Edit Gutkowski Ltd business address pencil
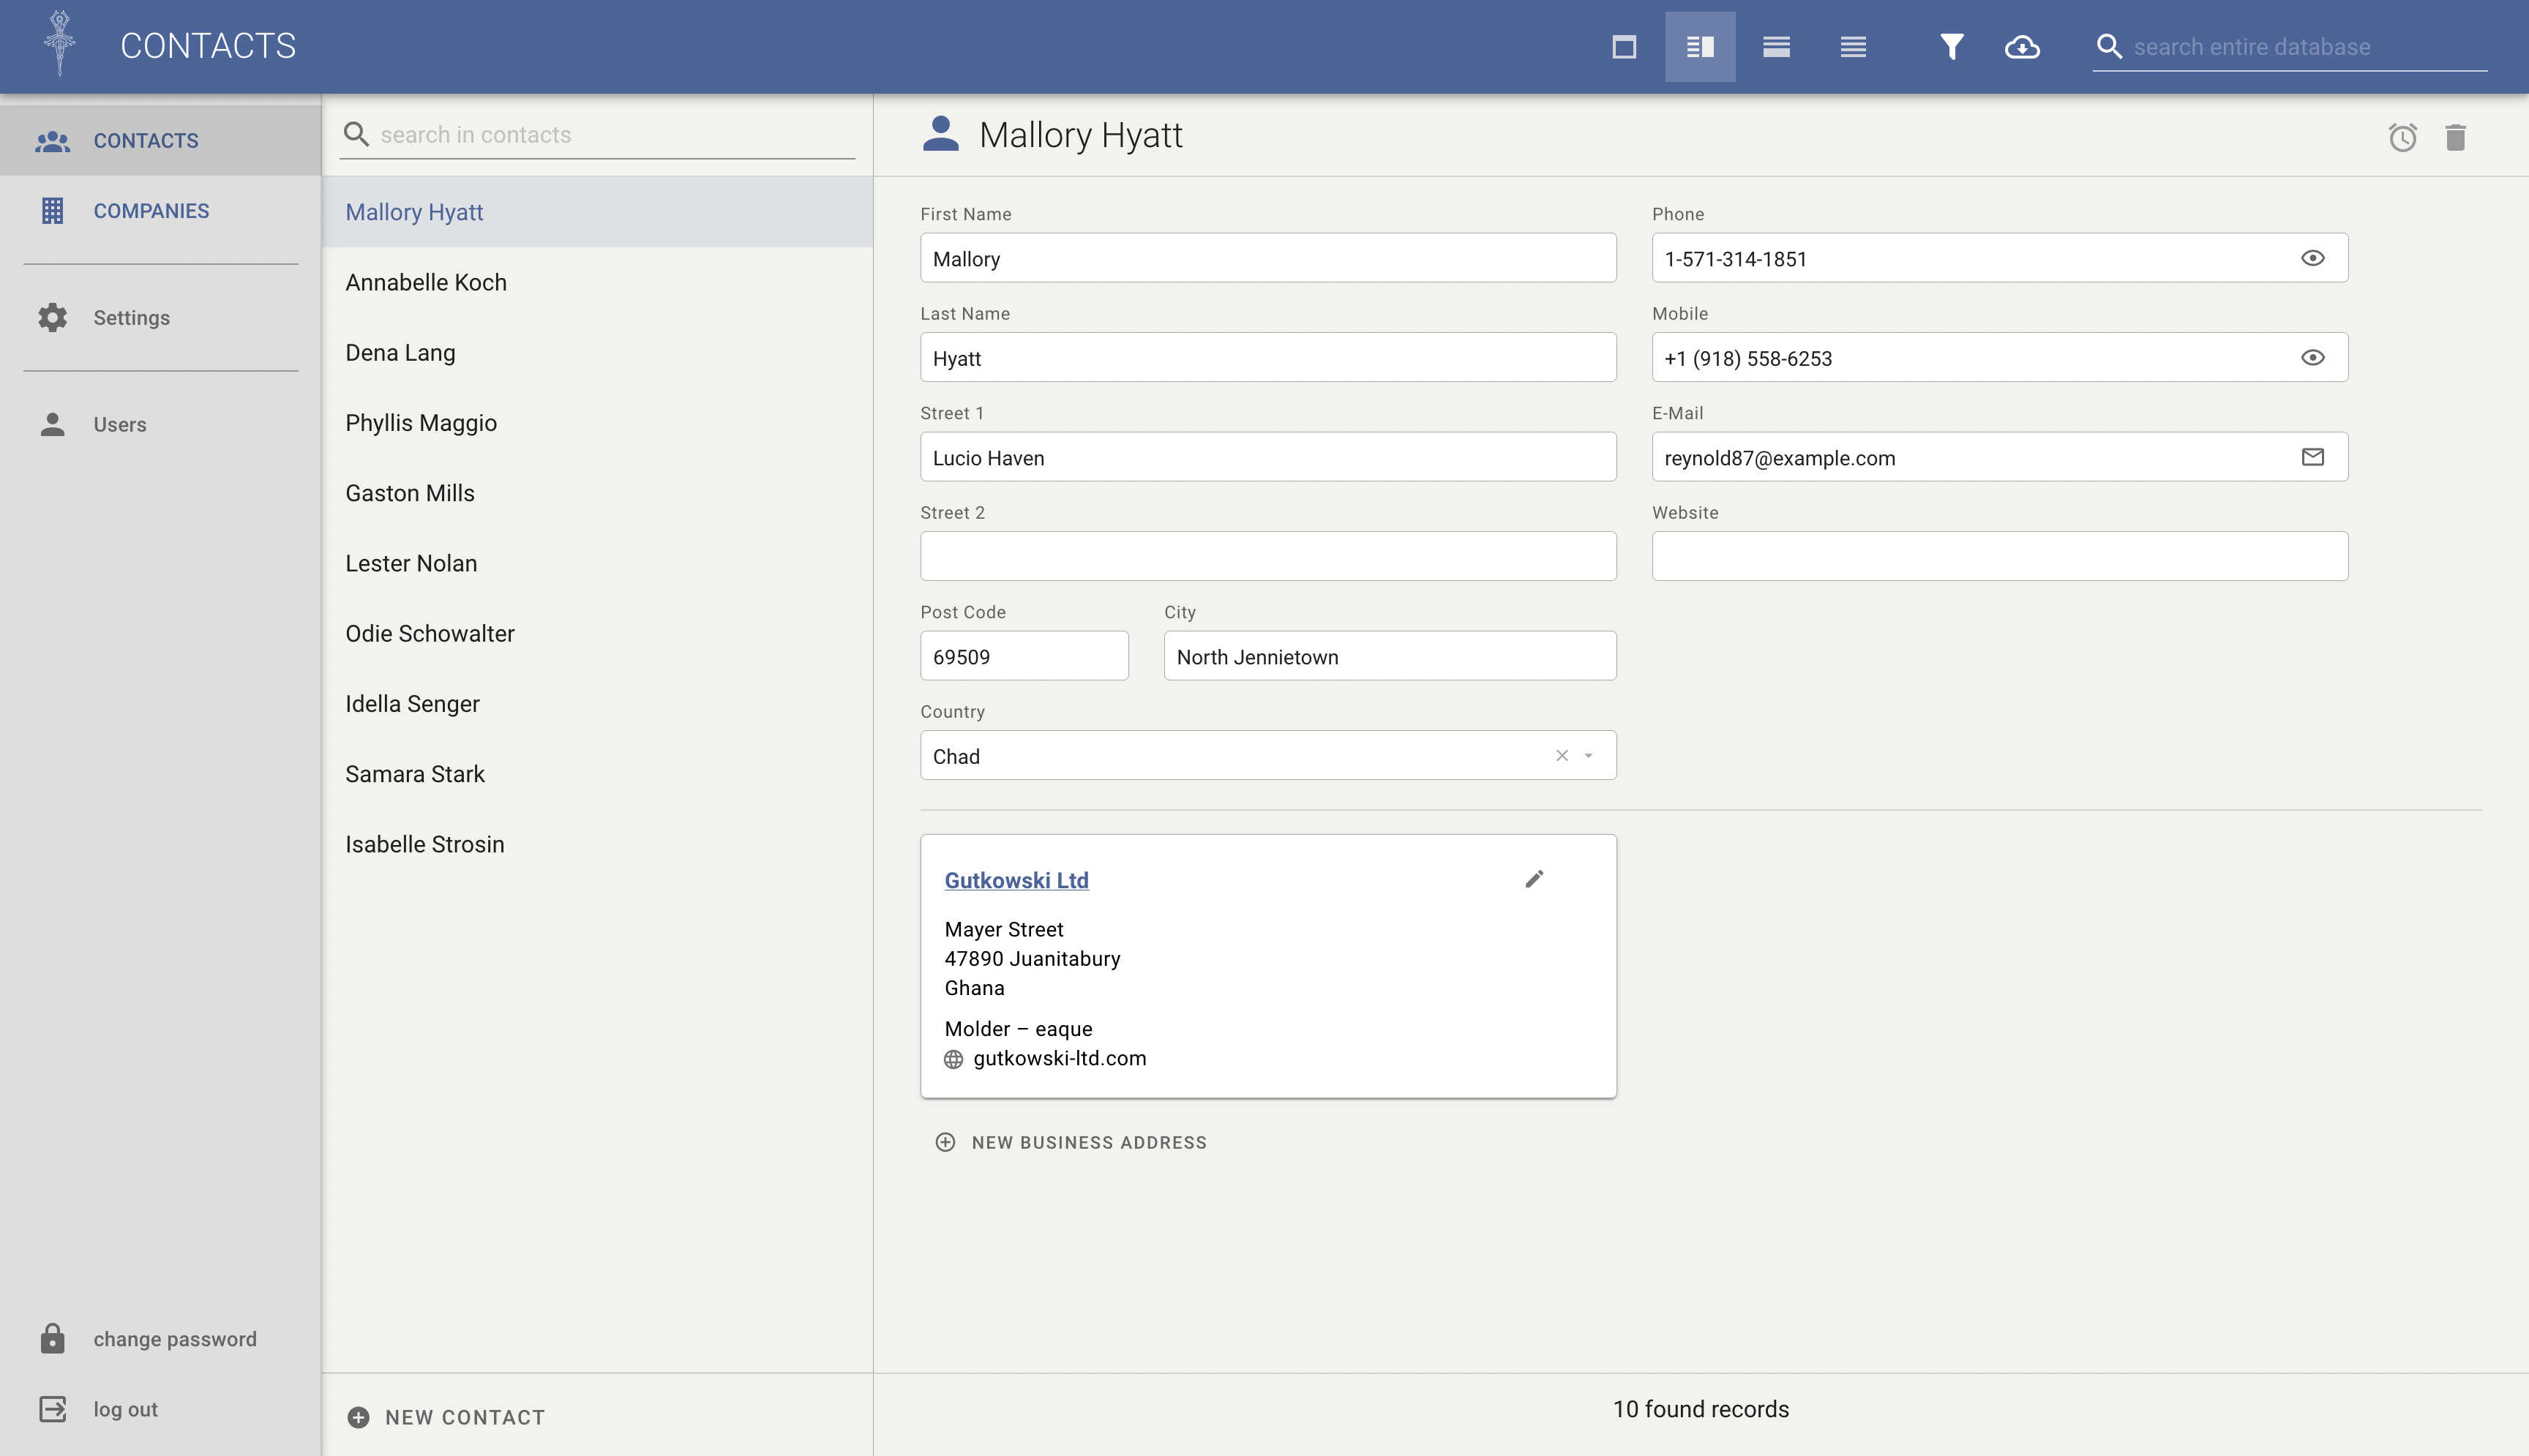 [1534, 879]
